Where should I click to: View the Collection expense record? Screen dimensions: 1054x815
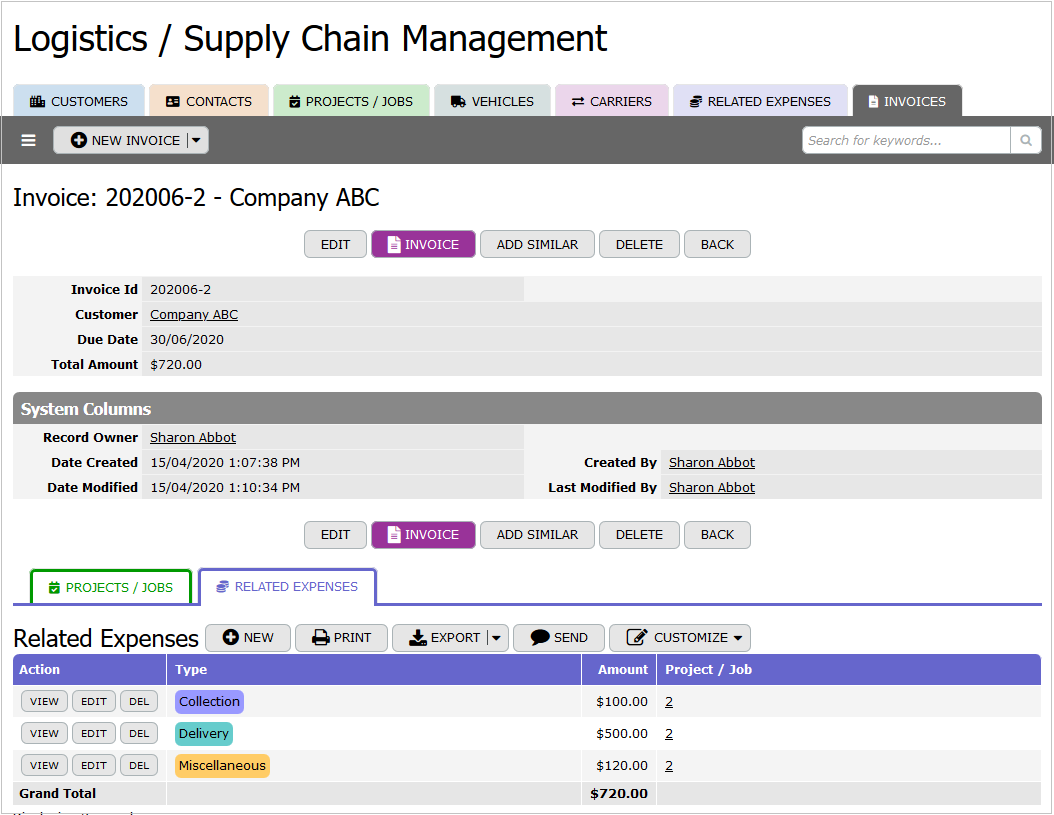pyautogui.click(x=44, y=701)
